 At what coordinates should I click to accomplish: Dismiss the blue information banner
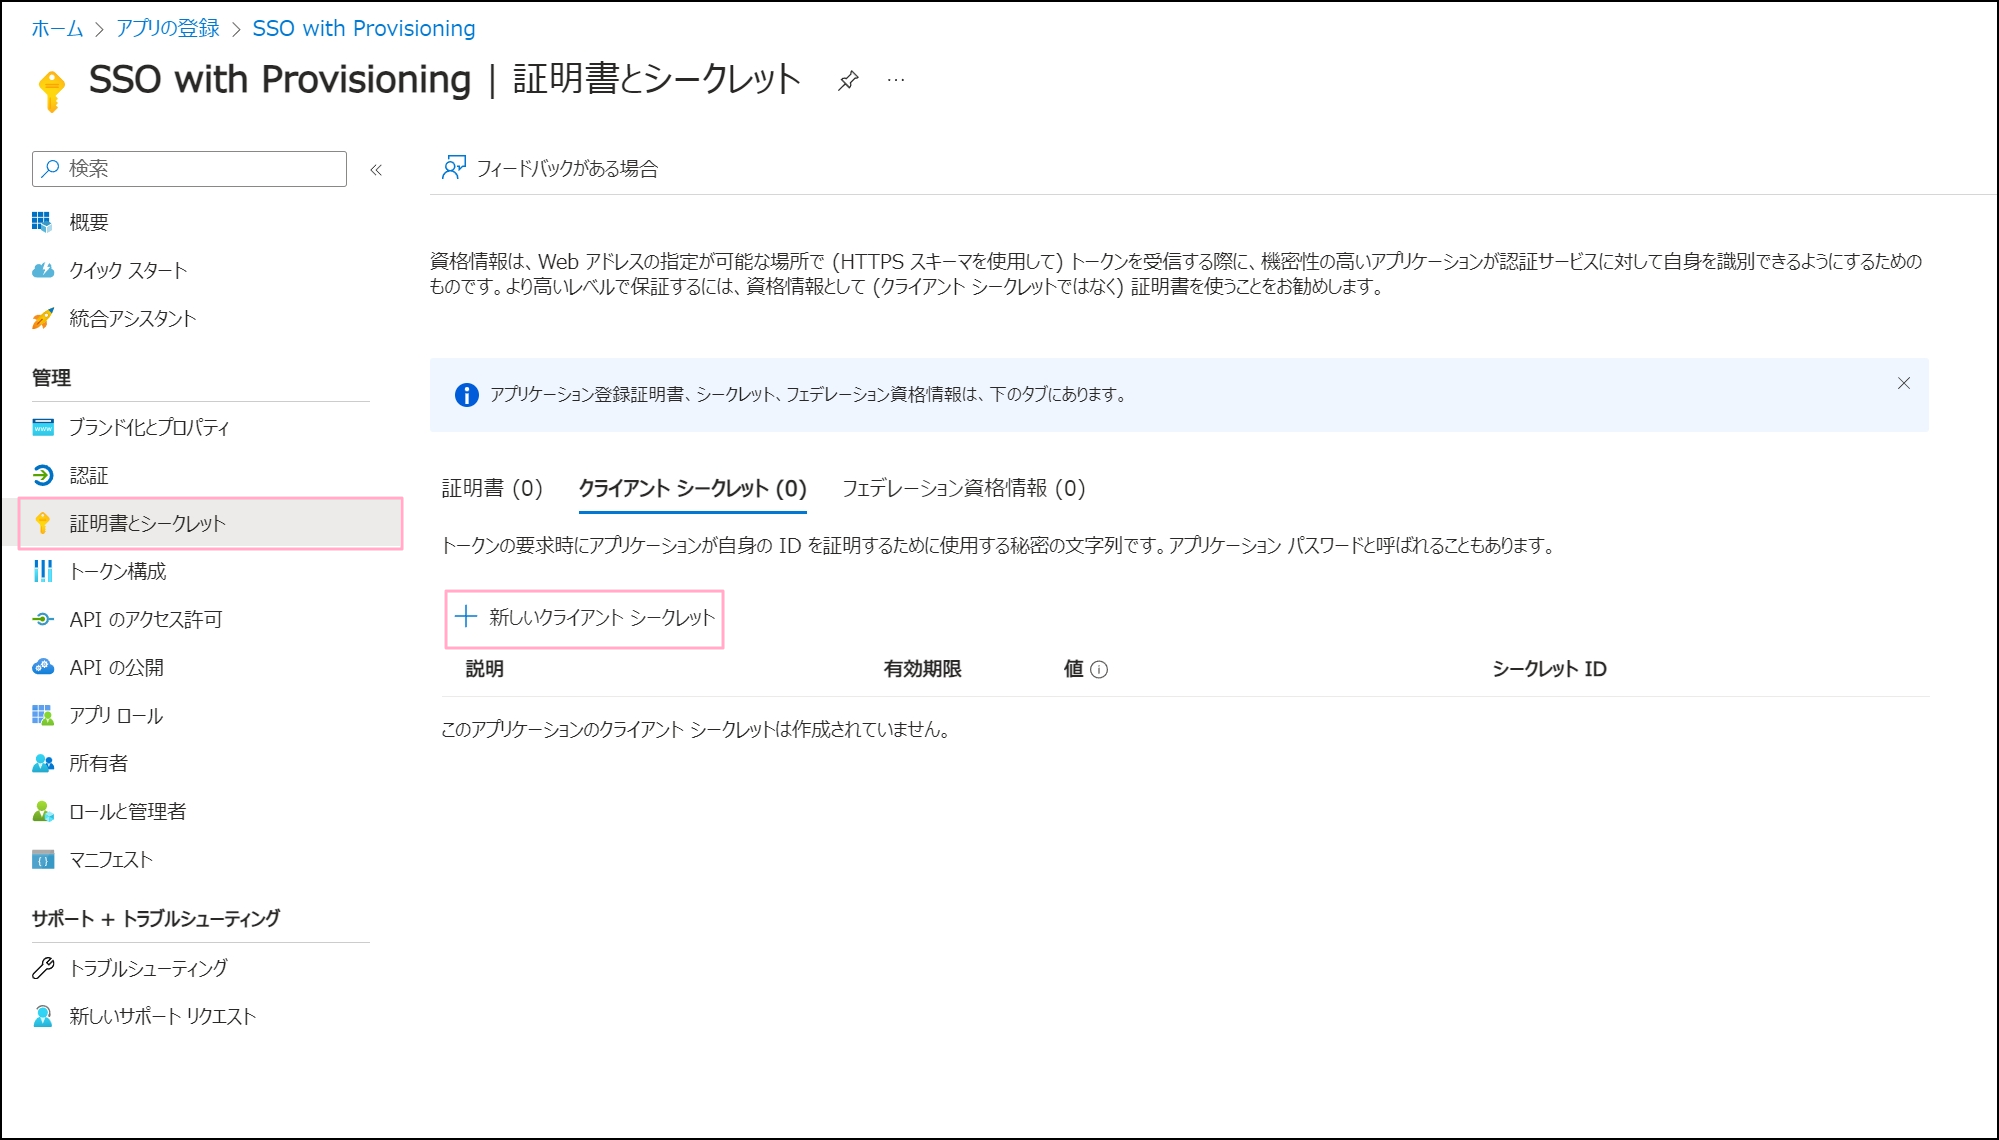1903,382
